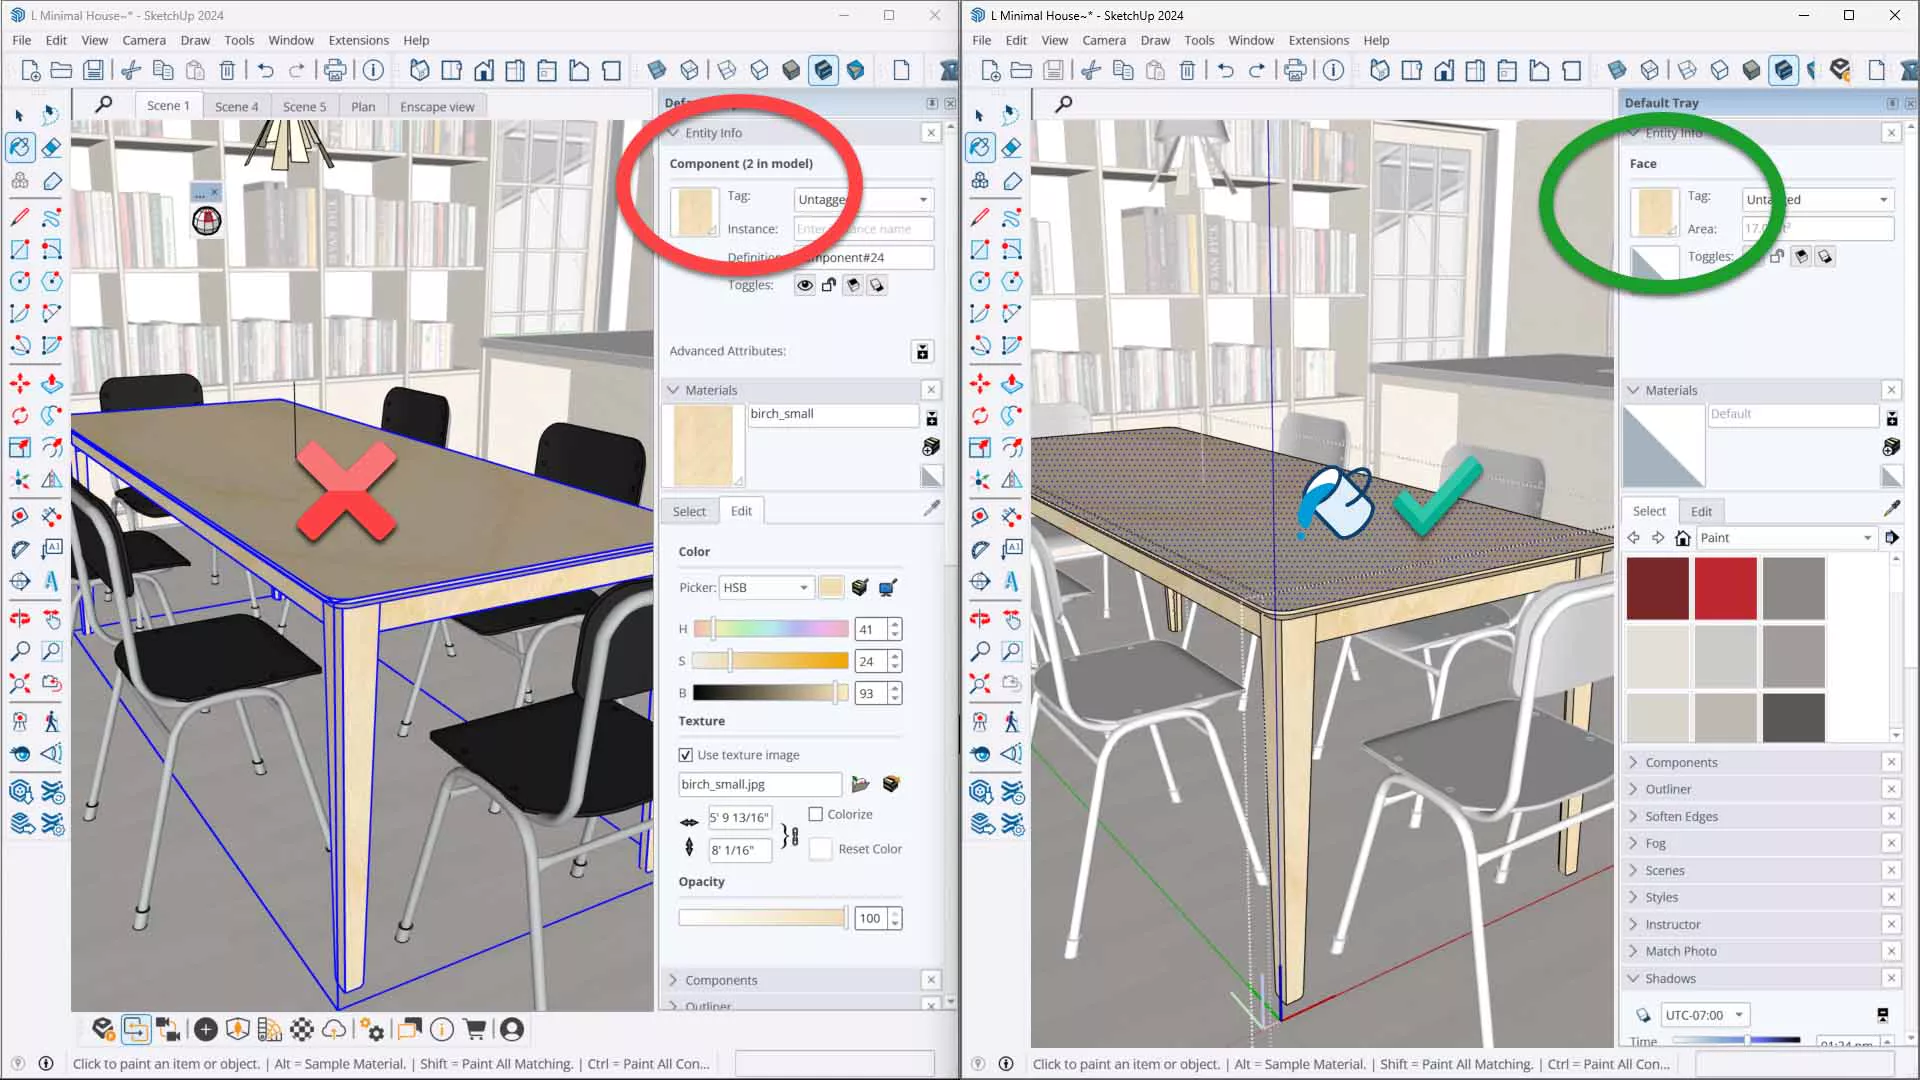This screenshot has width=1920, height=1080.
Task: Open the Select tab in left Materials panel
Action: coord(688,511)
